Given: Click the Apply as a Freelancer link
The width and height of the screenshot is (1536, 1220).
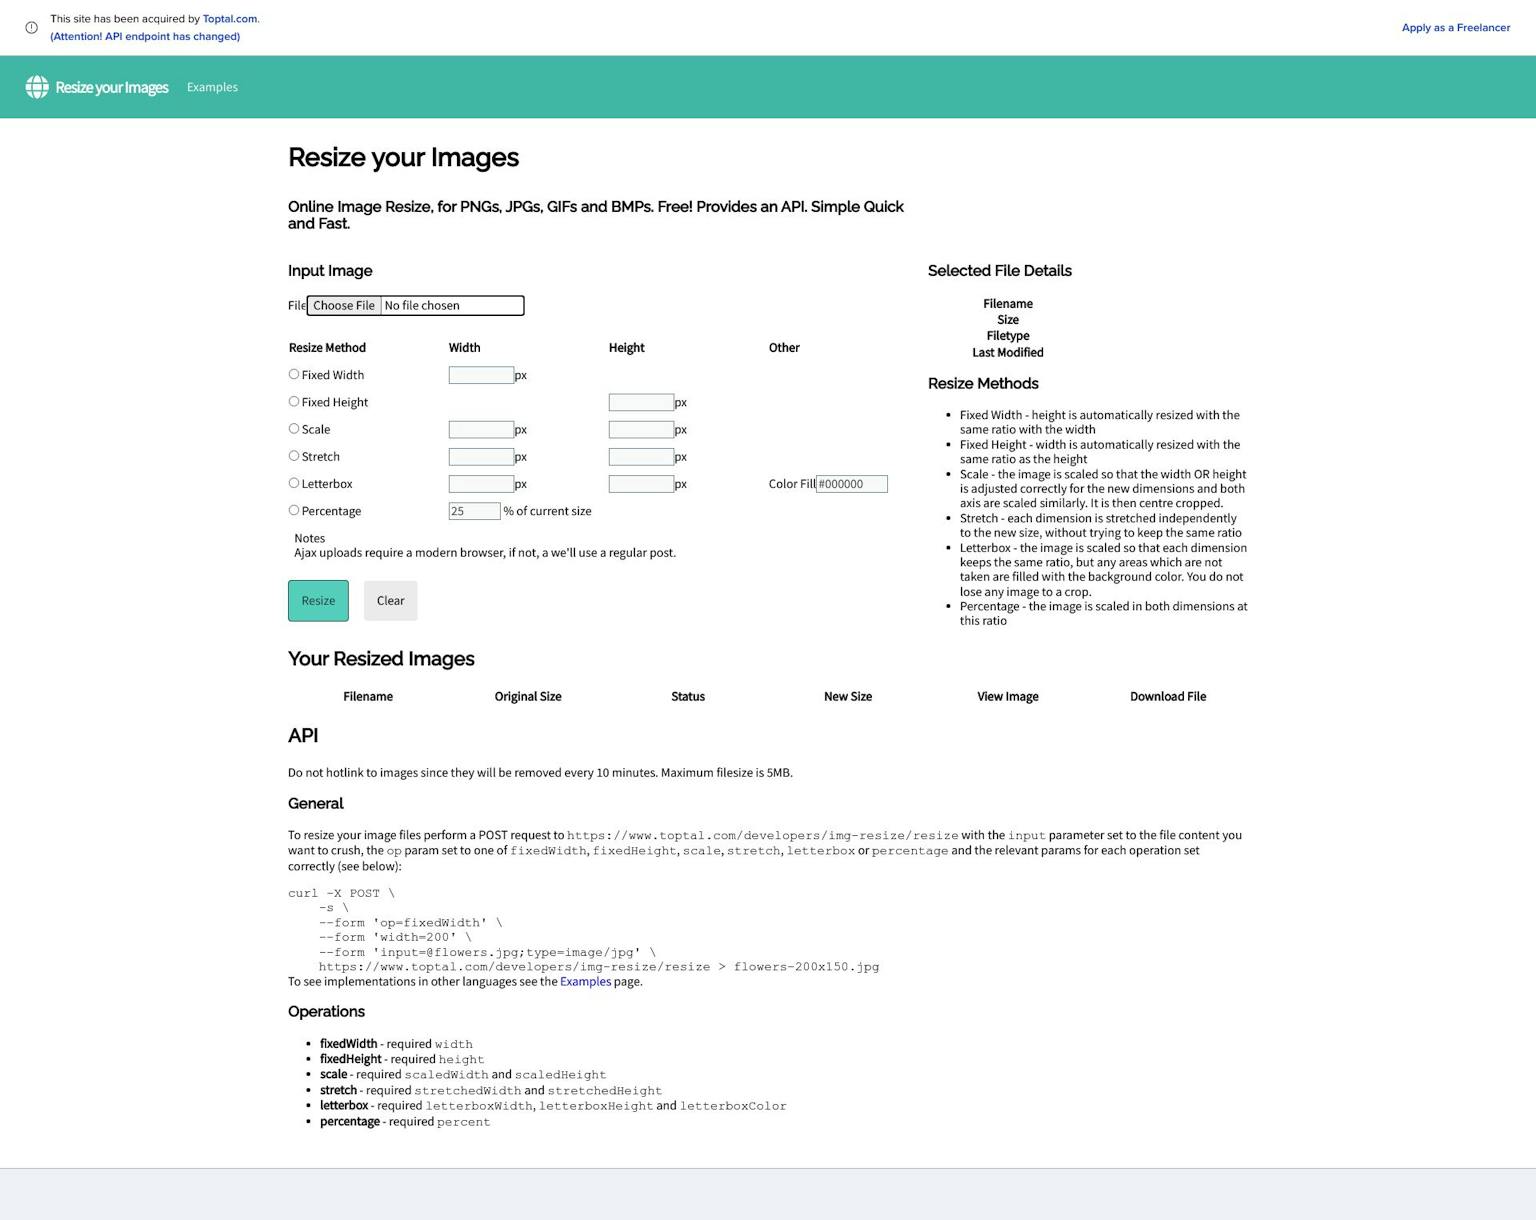Looking at the screenshot, I should pyautogui.click(x=1456, y=27).
